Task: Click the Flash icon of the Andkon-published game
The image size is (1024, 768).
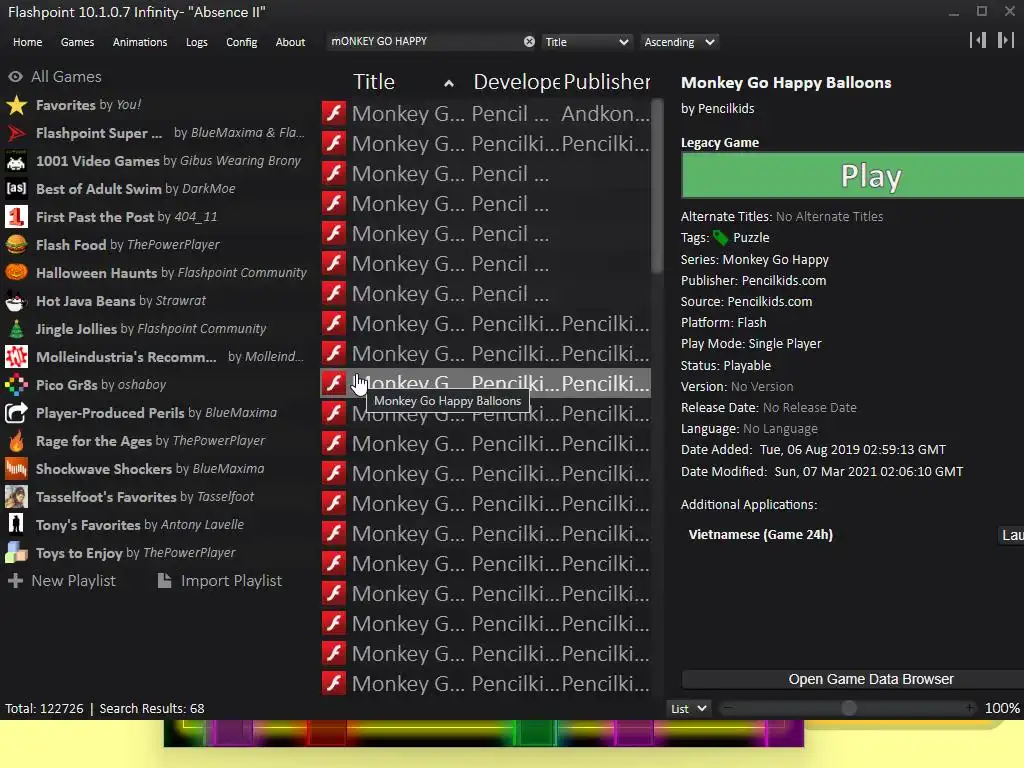Action: coord(334,113)
